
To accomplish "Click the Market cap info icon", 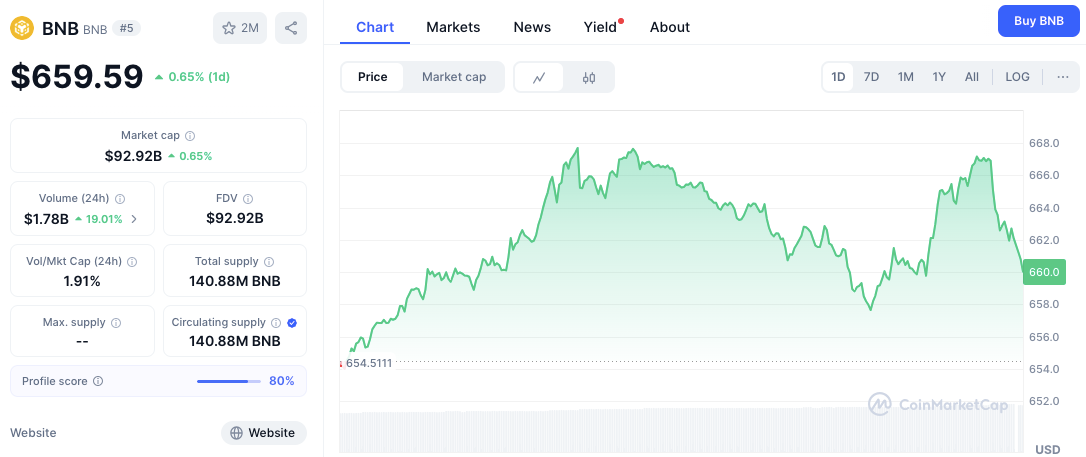I will [190, 135].
